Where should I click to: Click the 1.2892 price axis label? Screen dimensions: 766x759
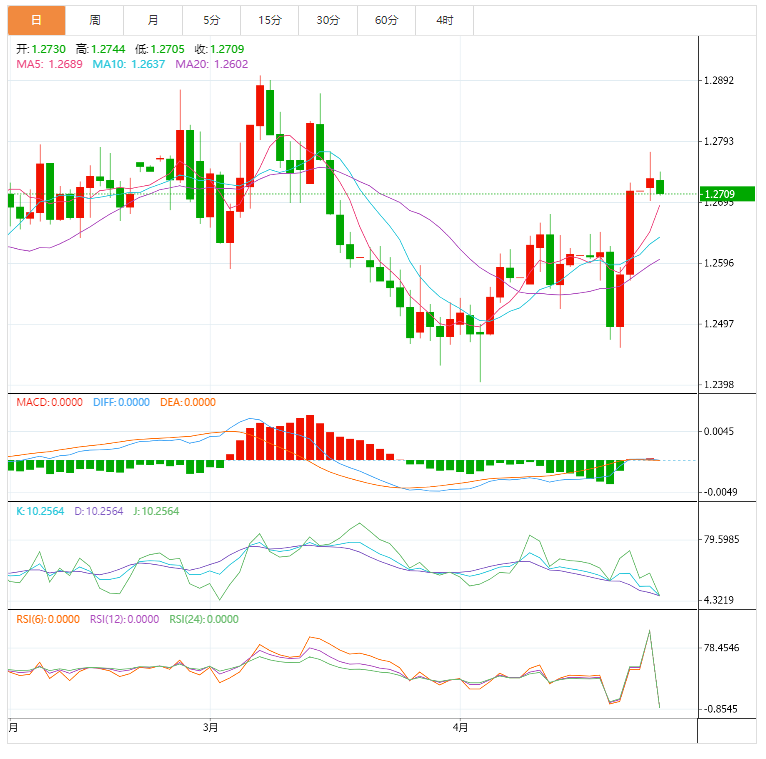coord(719,80)
